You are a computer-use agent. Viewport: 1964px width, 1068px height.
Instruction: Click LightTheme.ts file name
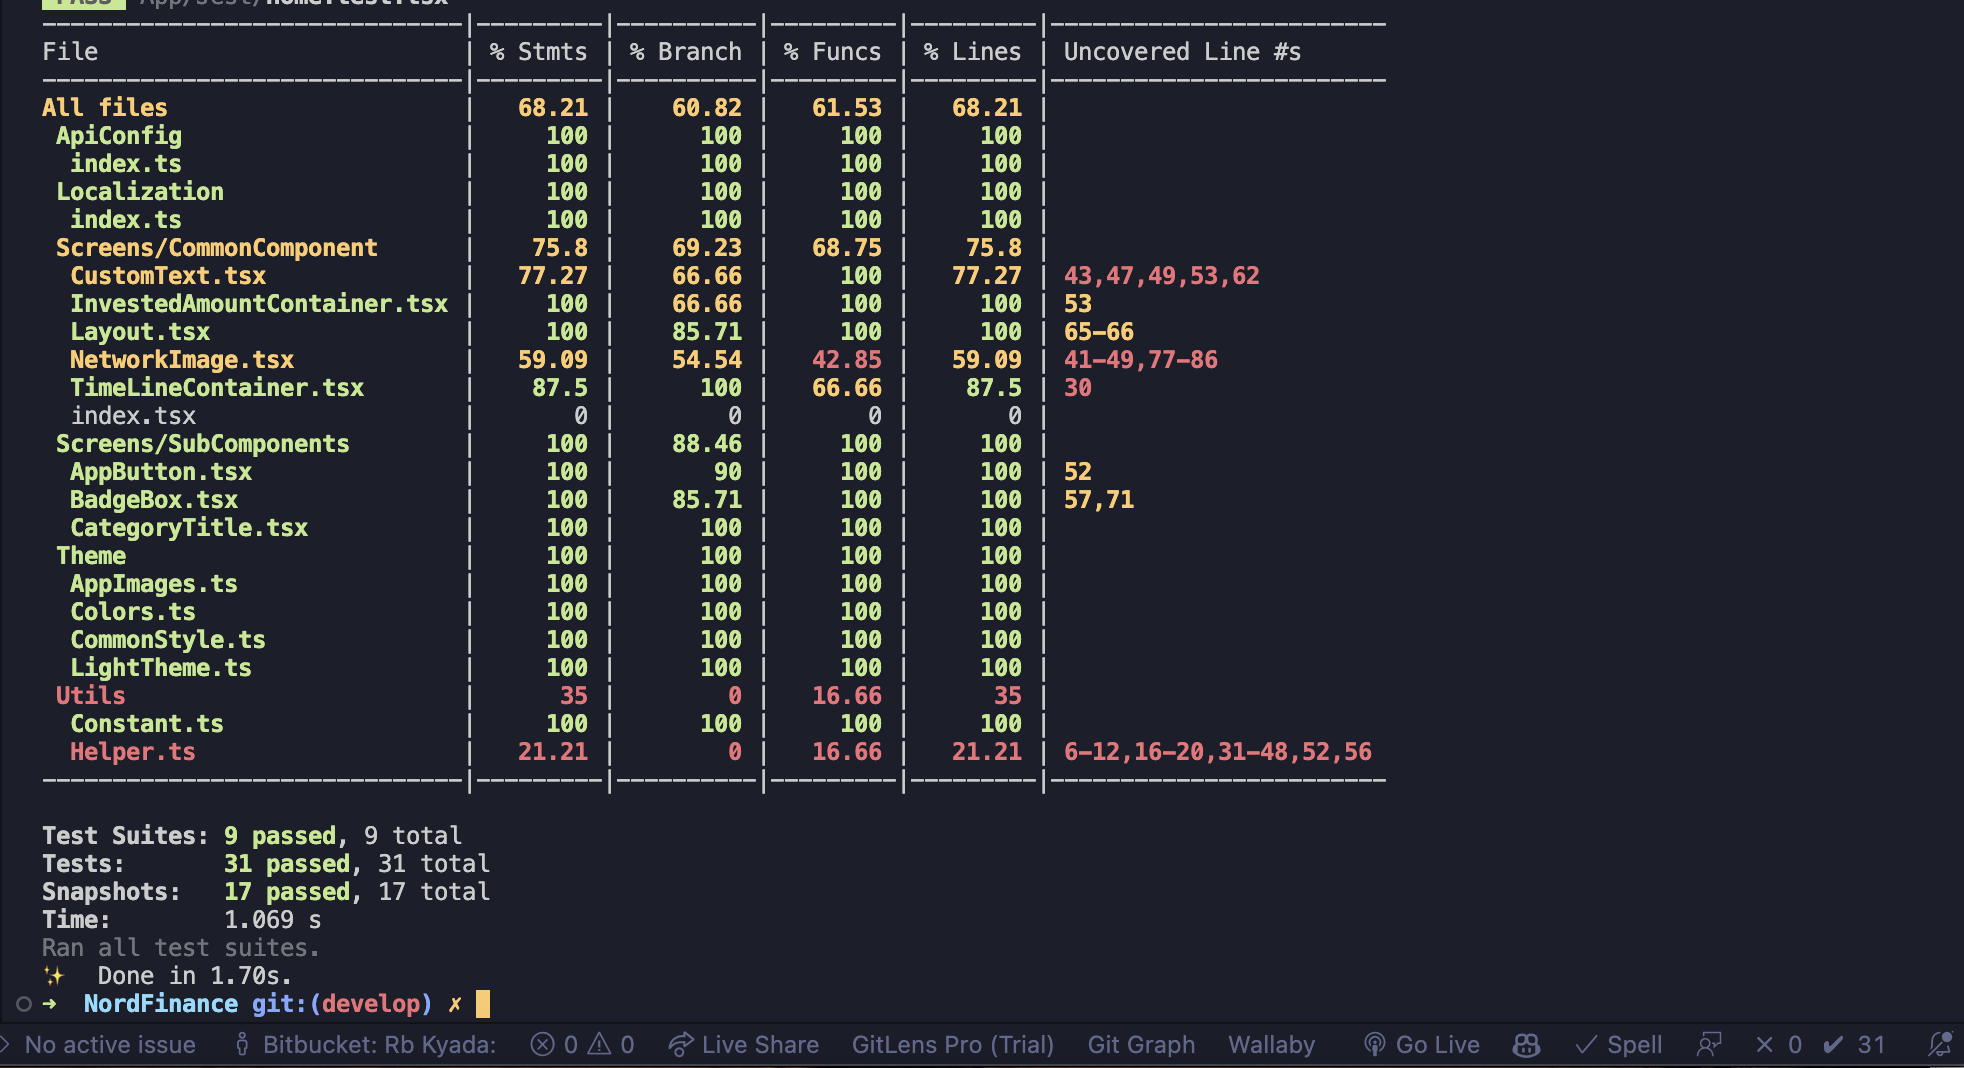pos(161,668)
